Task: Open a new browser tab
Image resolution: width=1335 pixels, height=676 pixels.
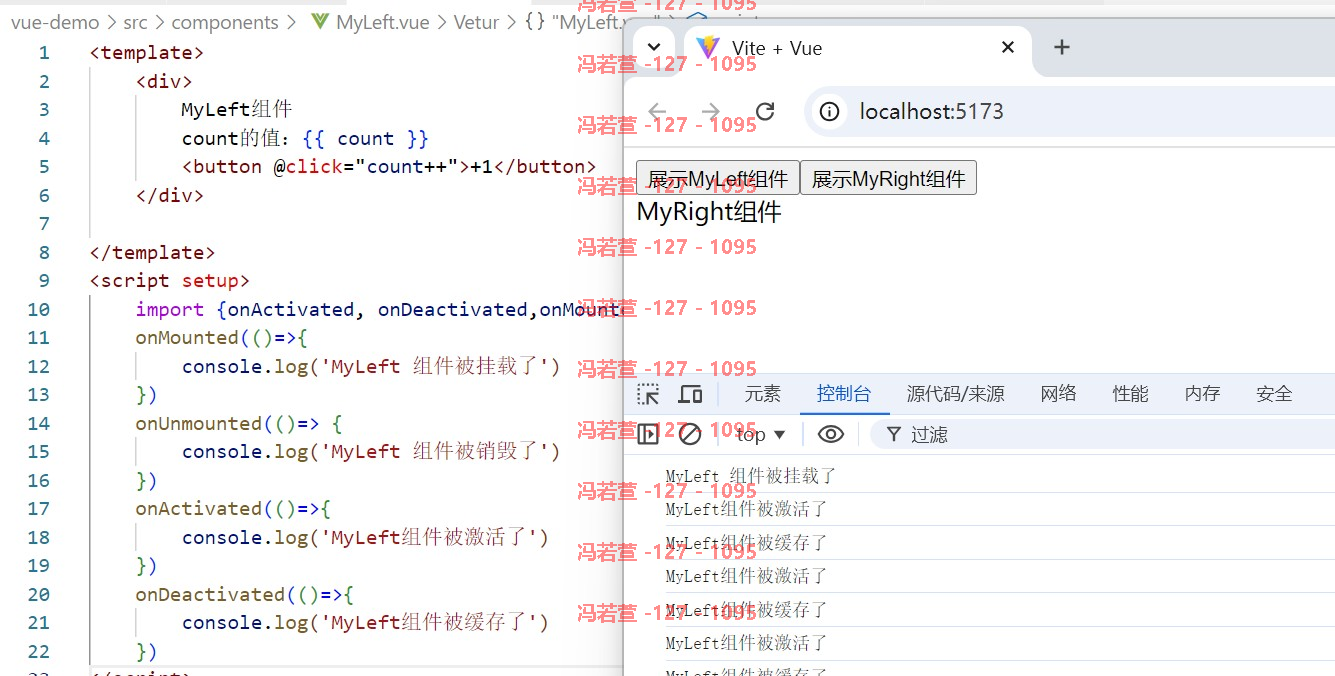Action: (1062, 47)
